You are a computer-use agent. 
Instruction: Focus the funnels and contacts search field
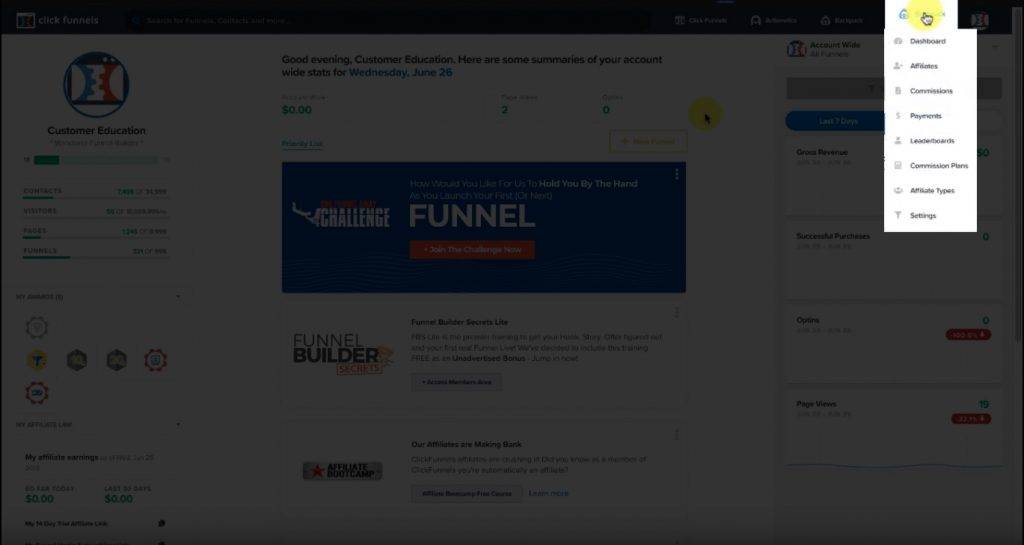coord(389,20)
